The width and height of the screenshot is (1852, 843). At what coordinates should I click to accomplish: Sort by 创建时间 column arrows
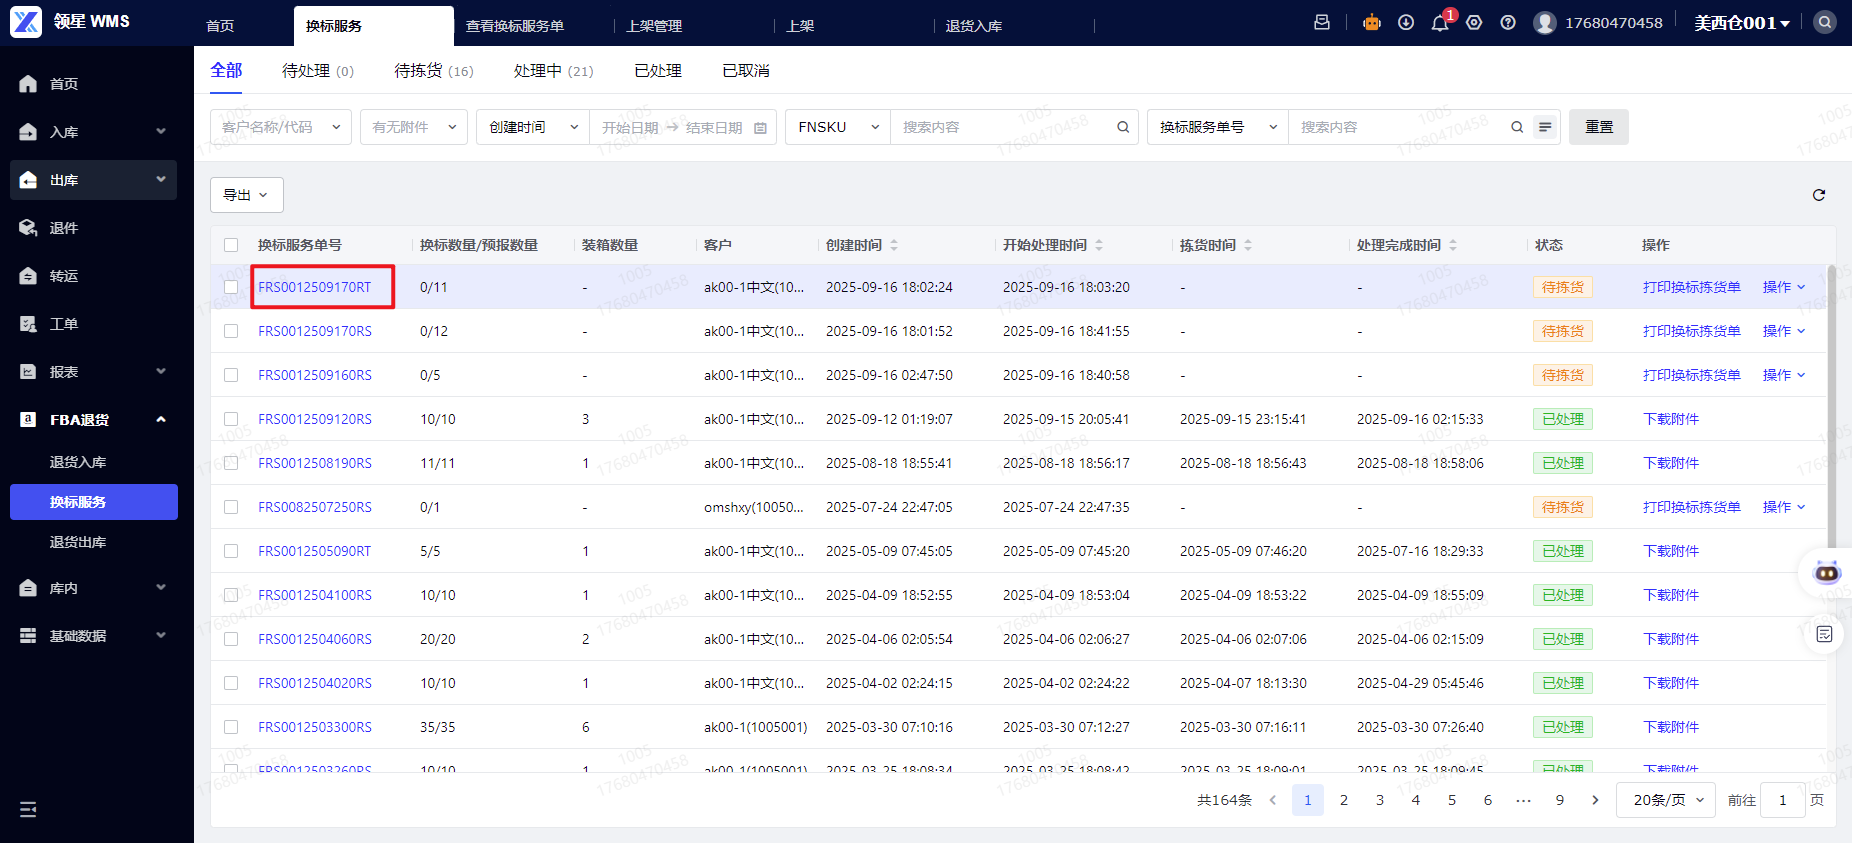[894, 245]
